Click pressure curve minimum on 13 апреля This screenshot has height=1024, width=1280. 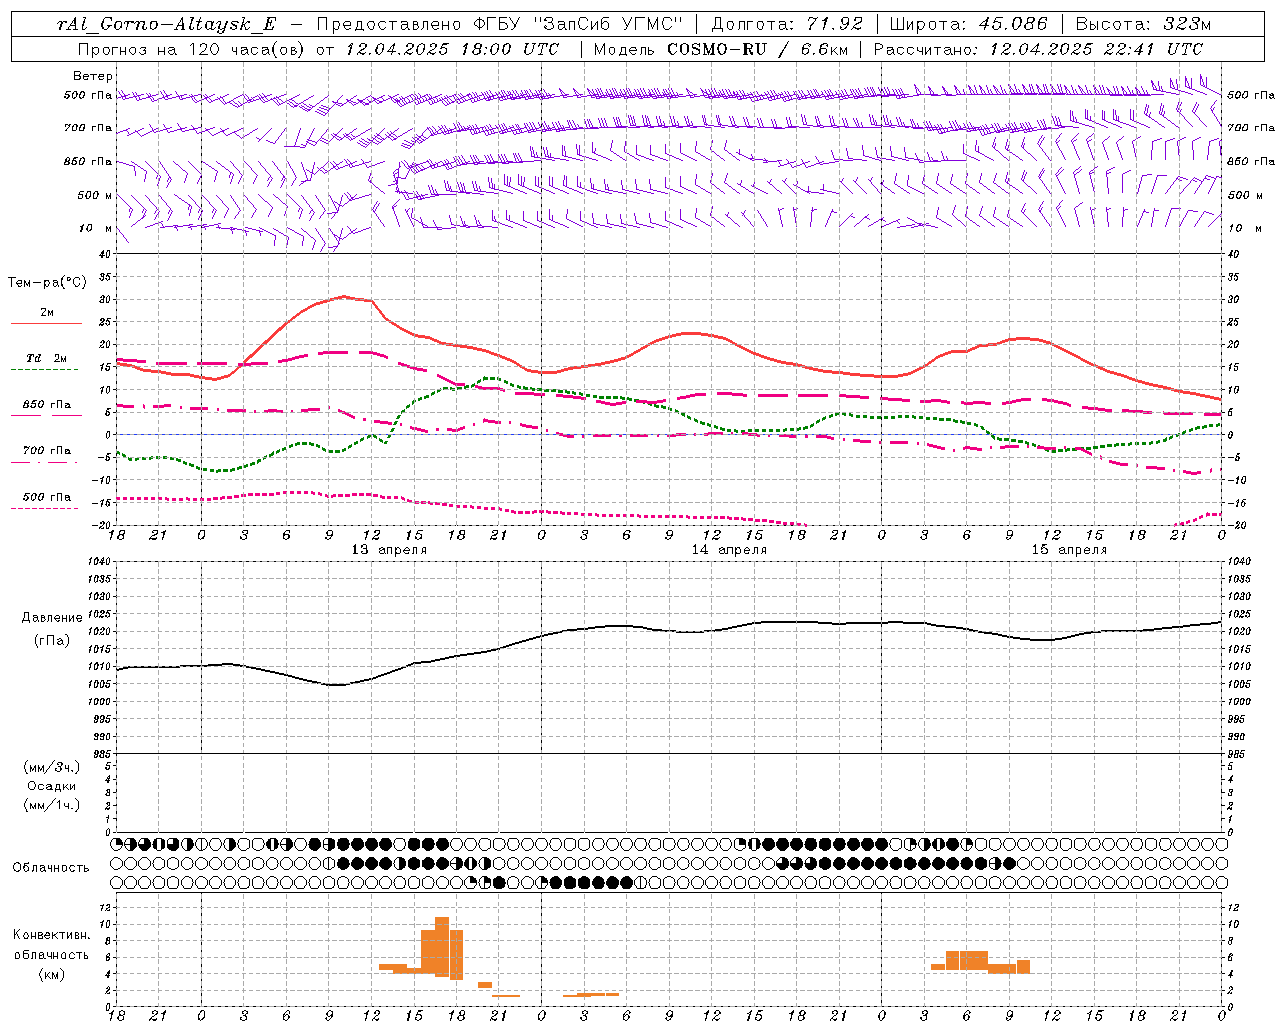point(337,685)
